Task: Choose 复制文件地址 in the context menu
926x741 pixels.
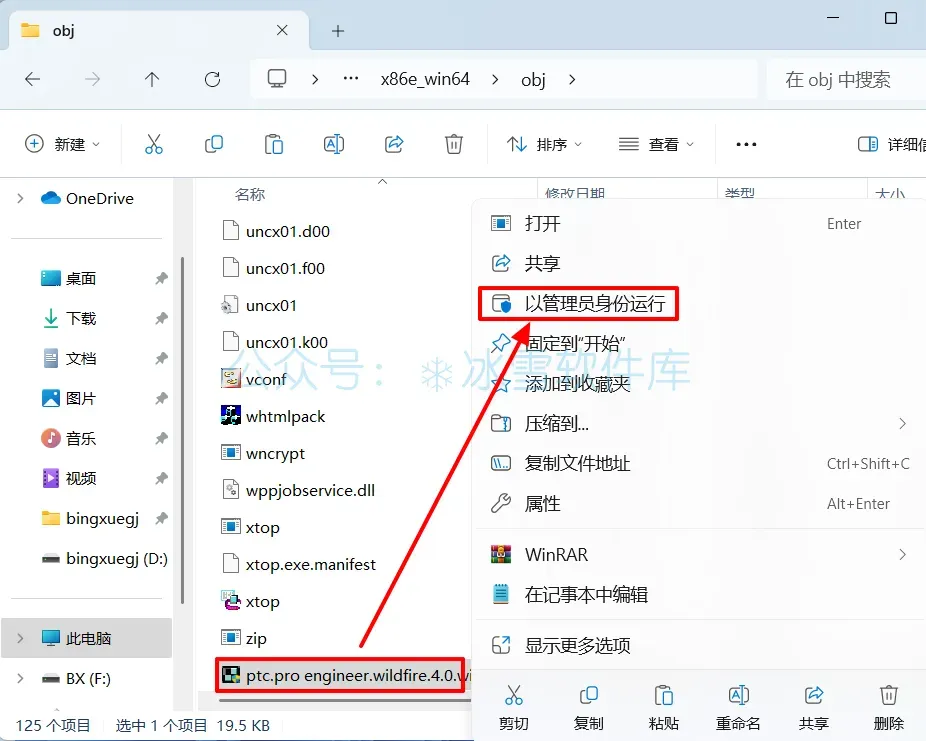Action: (700, 463)
